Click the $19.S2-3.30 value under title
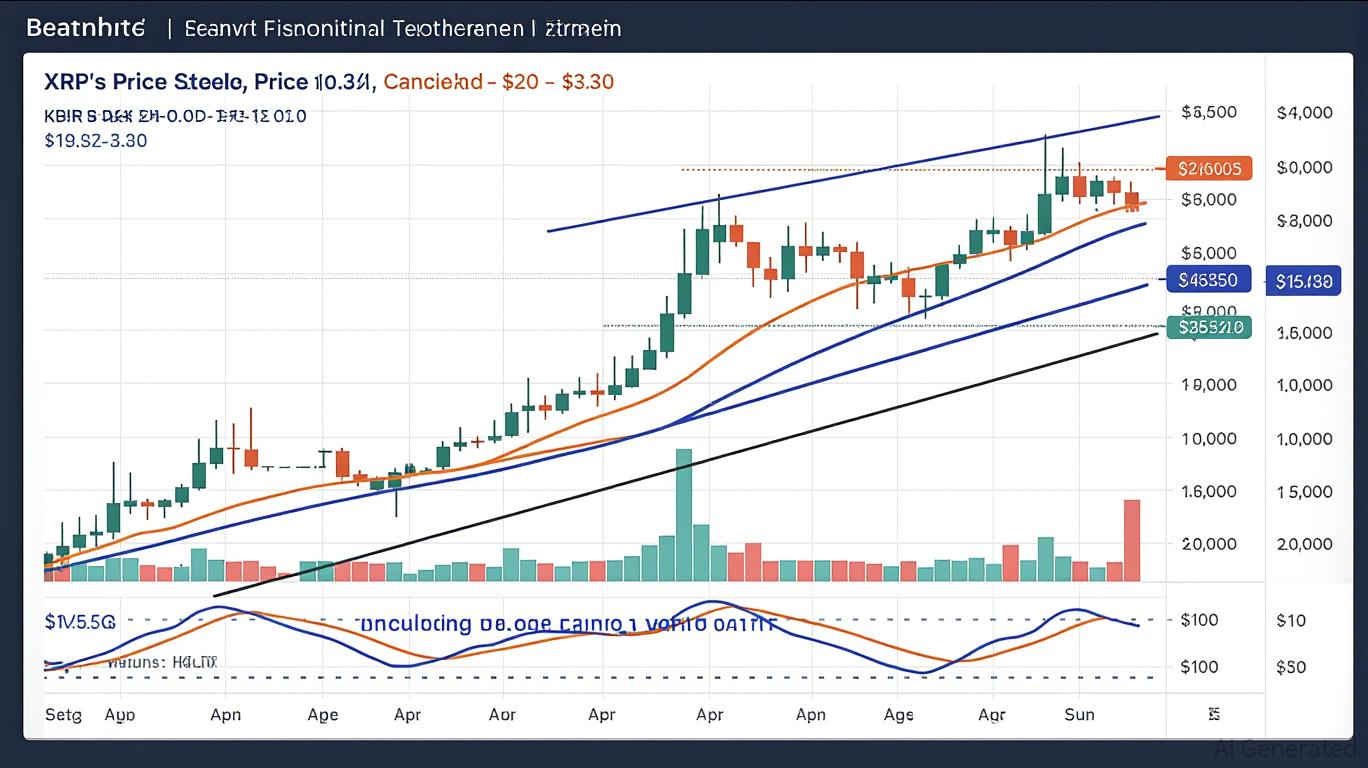Viewport: 1368px width, 768px height. point(96,141)
